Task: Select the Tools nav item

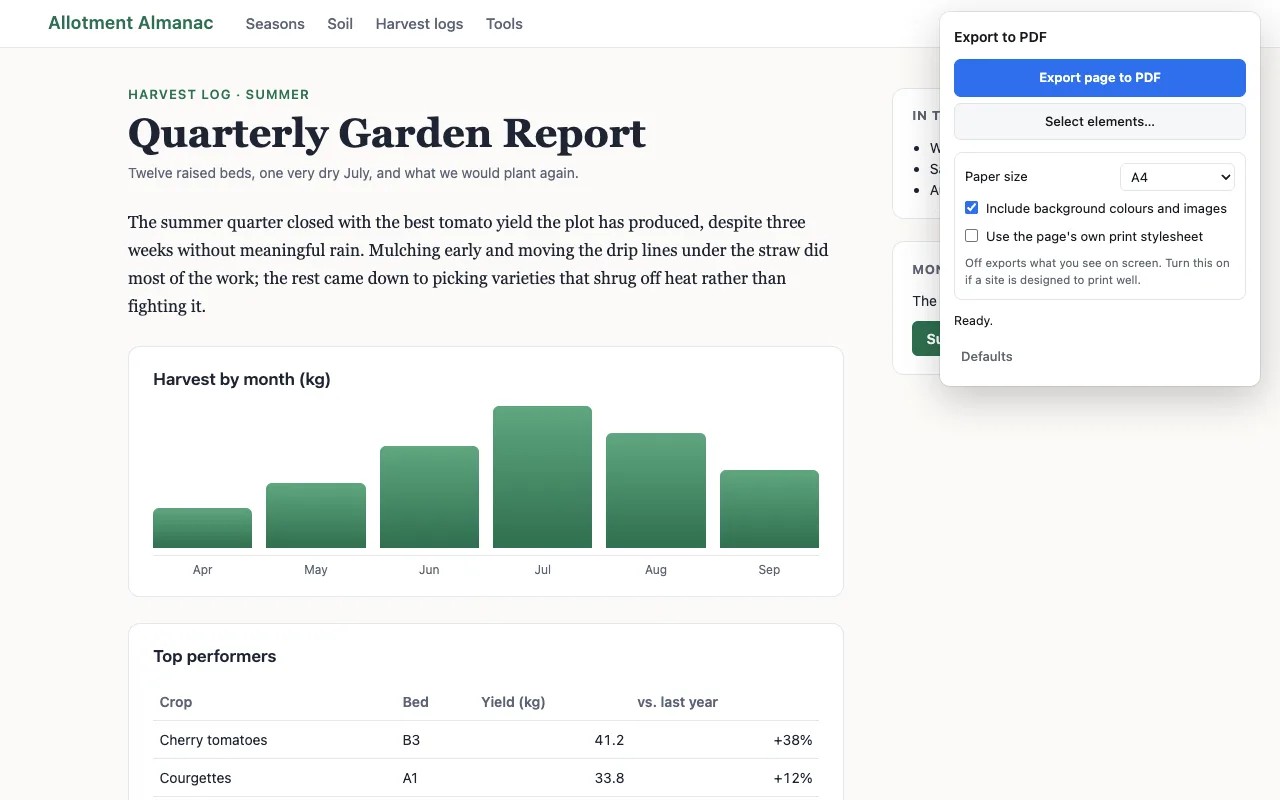Action: (504, 24)
